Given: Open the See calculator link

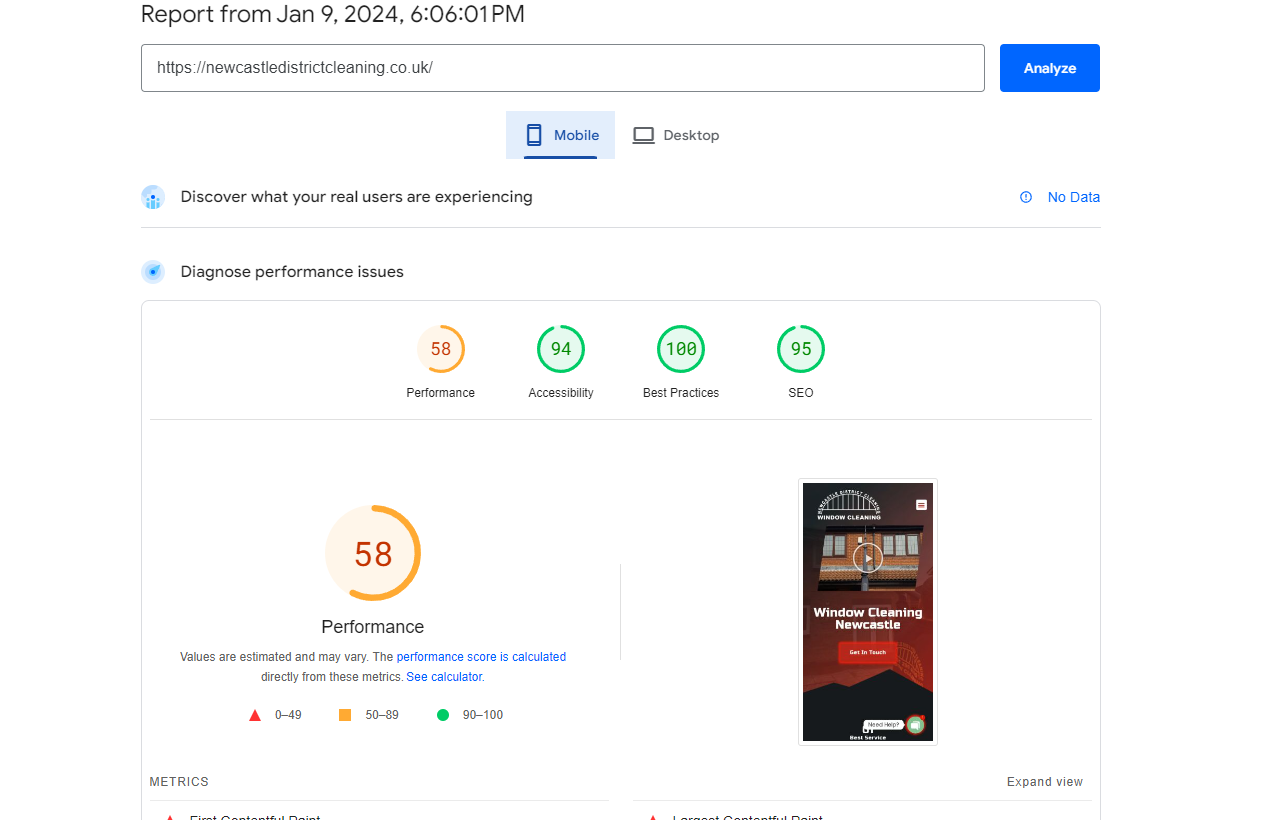Looking at the screenshot, I should (444, 677).
